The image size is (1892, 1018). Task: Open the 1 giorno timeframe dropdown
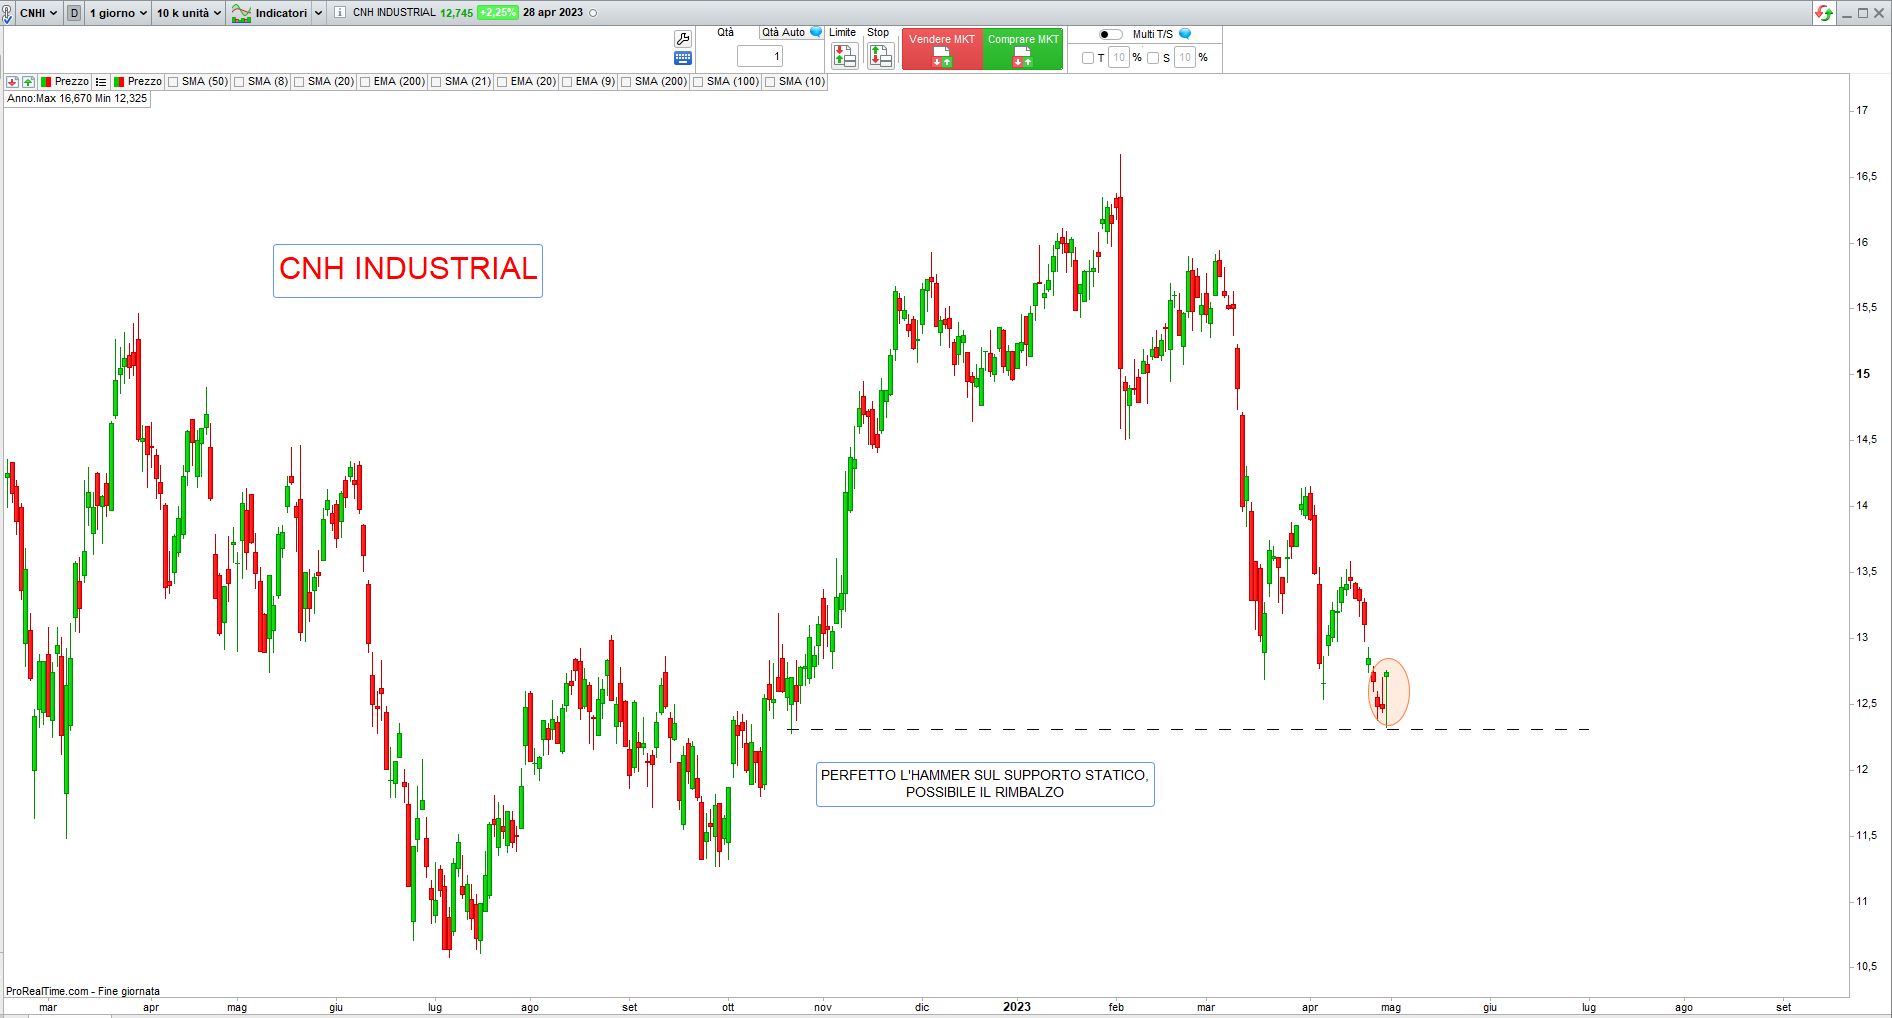point(118,13)
